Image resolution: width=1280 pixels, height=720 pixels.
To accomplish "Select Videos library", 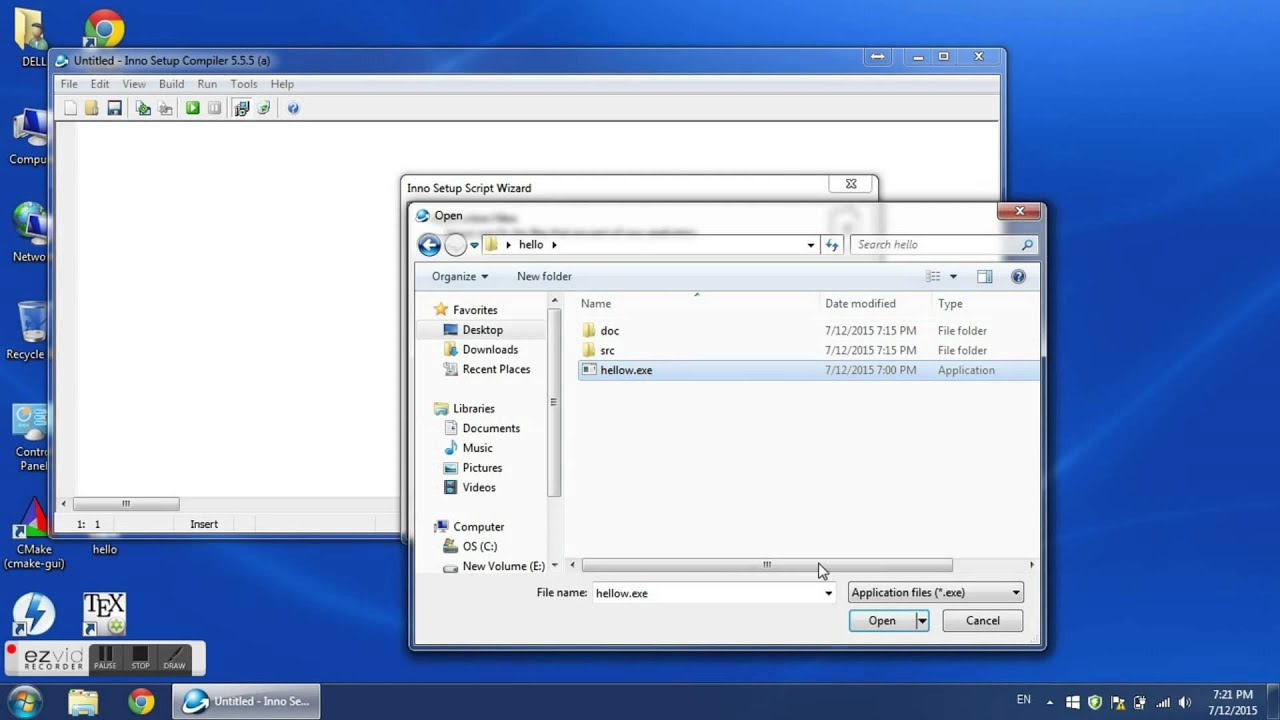I will [x=479, y=487].
